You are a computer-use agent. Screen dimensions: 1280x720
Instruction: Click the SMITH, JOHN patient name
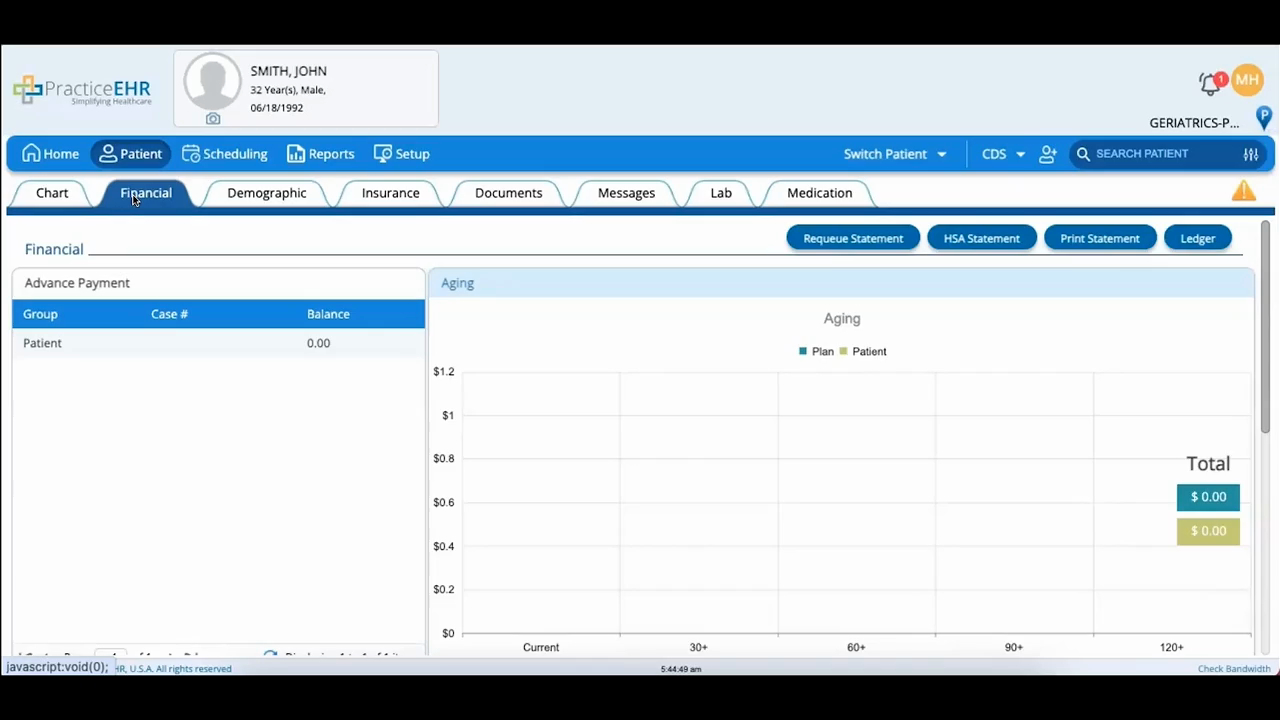288,71
